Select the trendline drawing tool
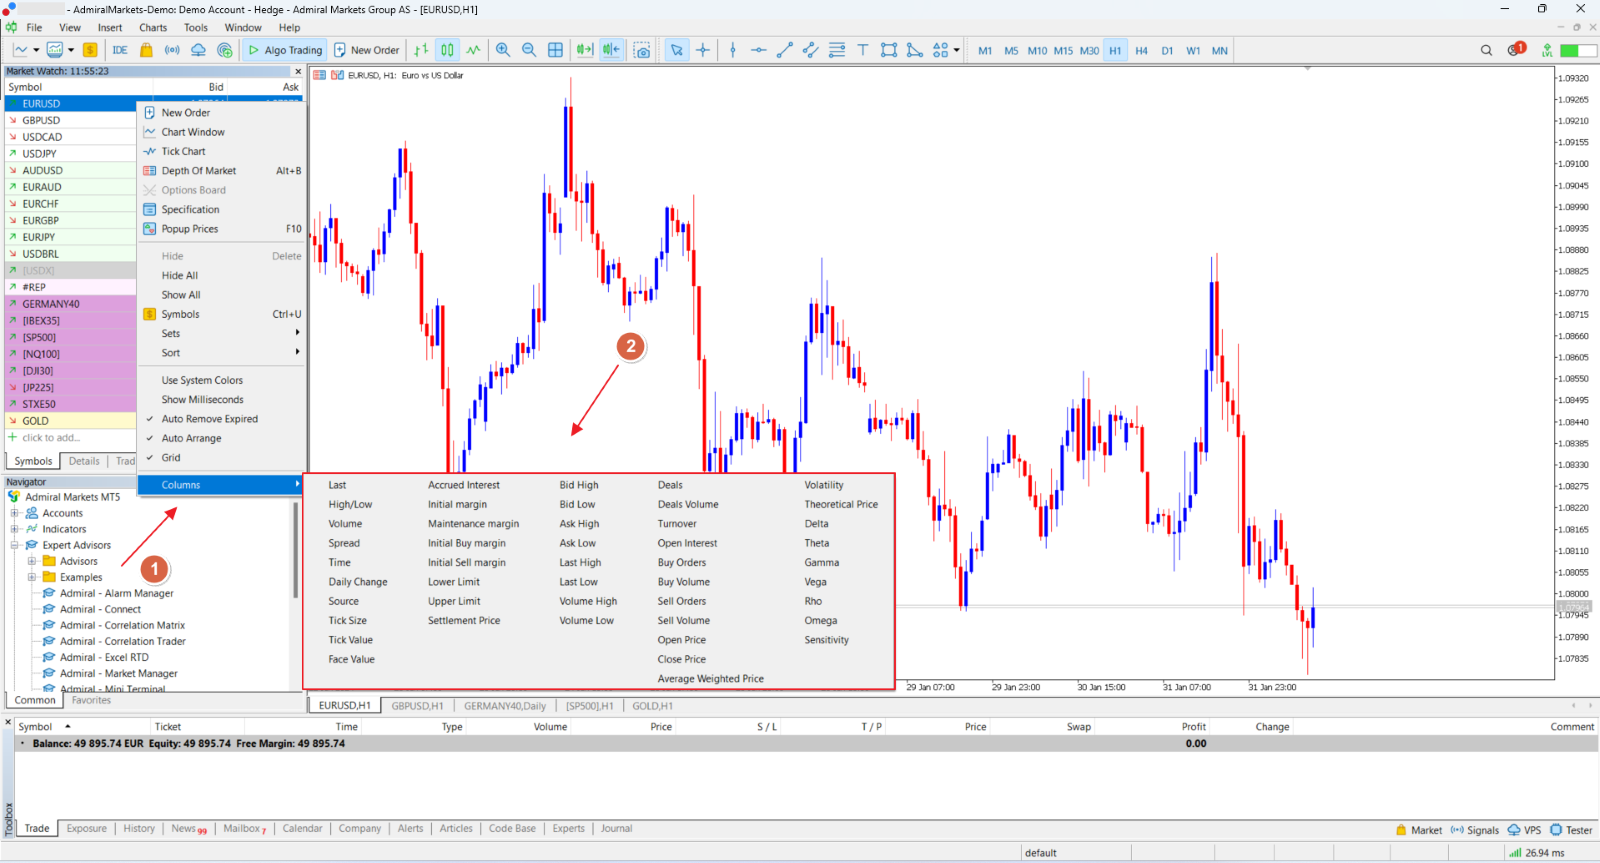Screen dimensions: 1600x863 [x=785, y=50]
